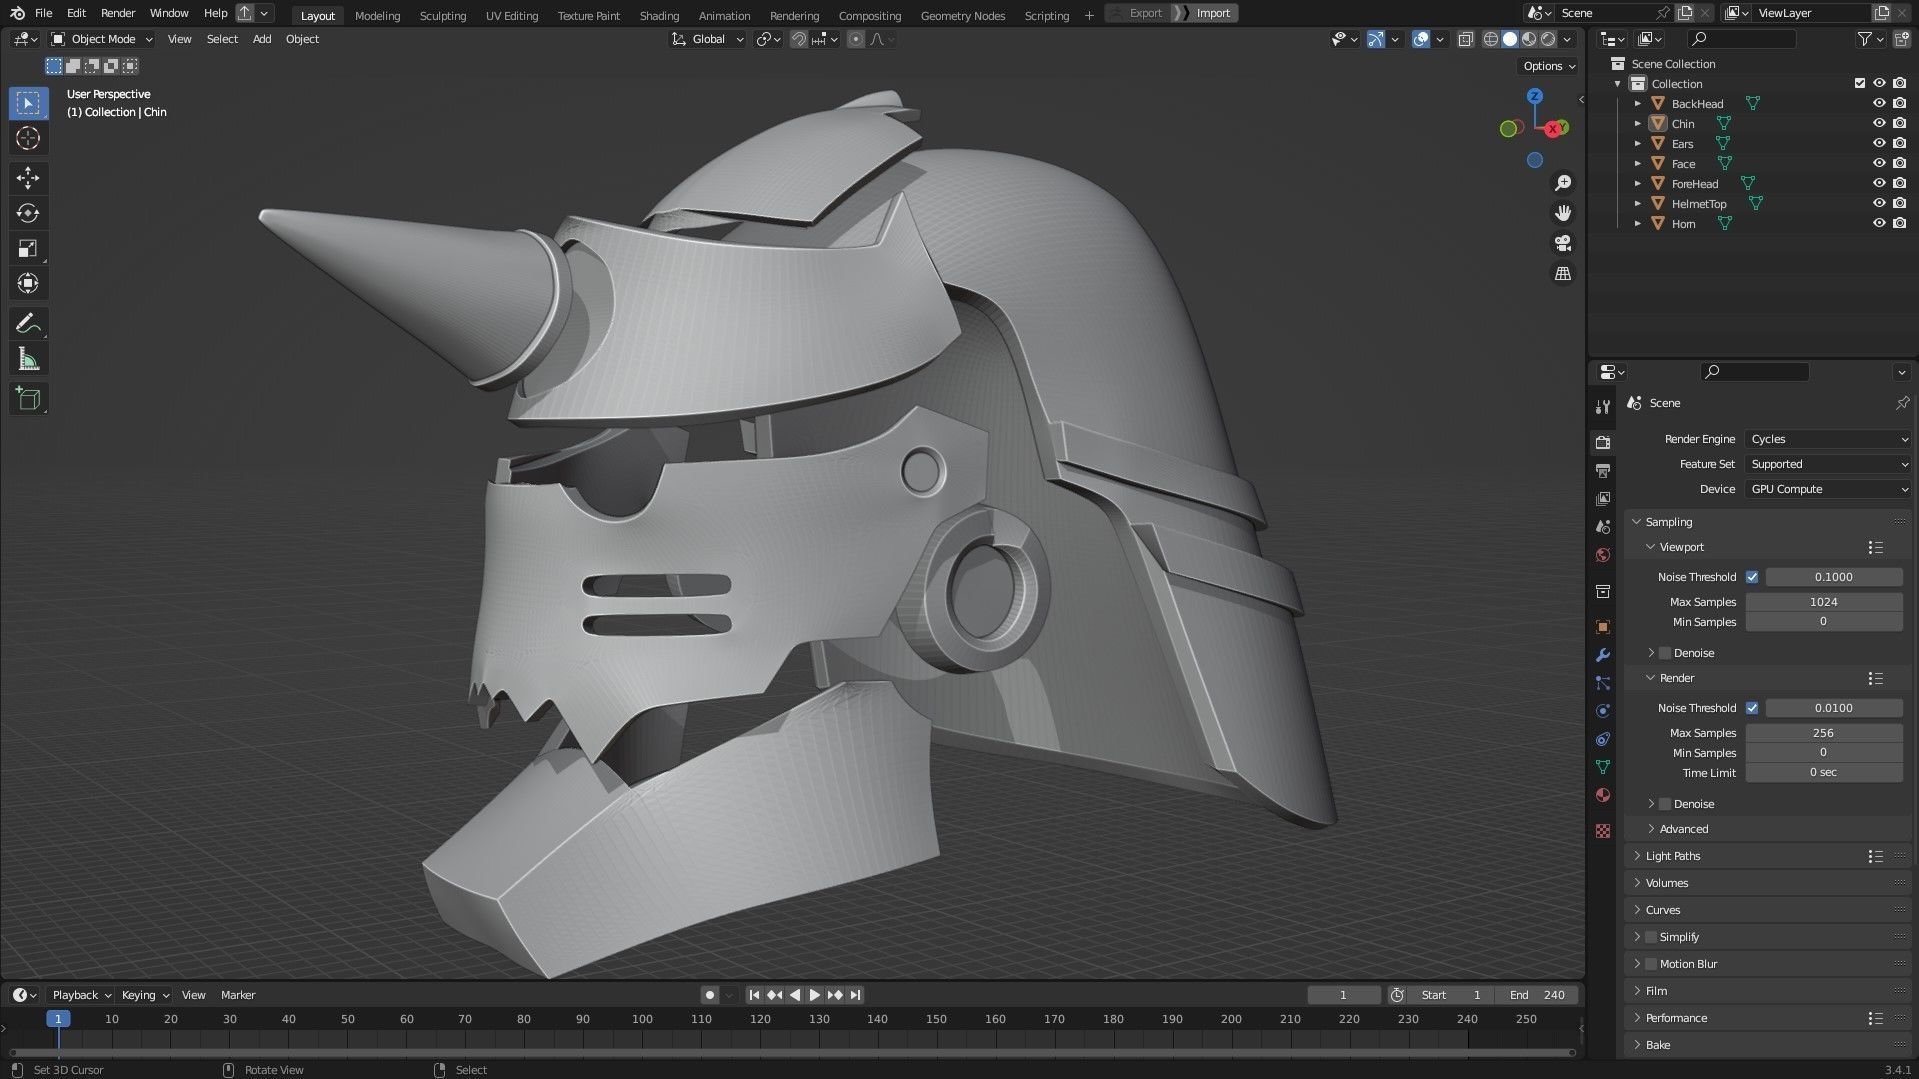
Task: Select the Add Cube tool
Action: [28, 398]
